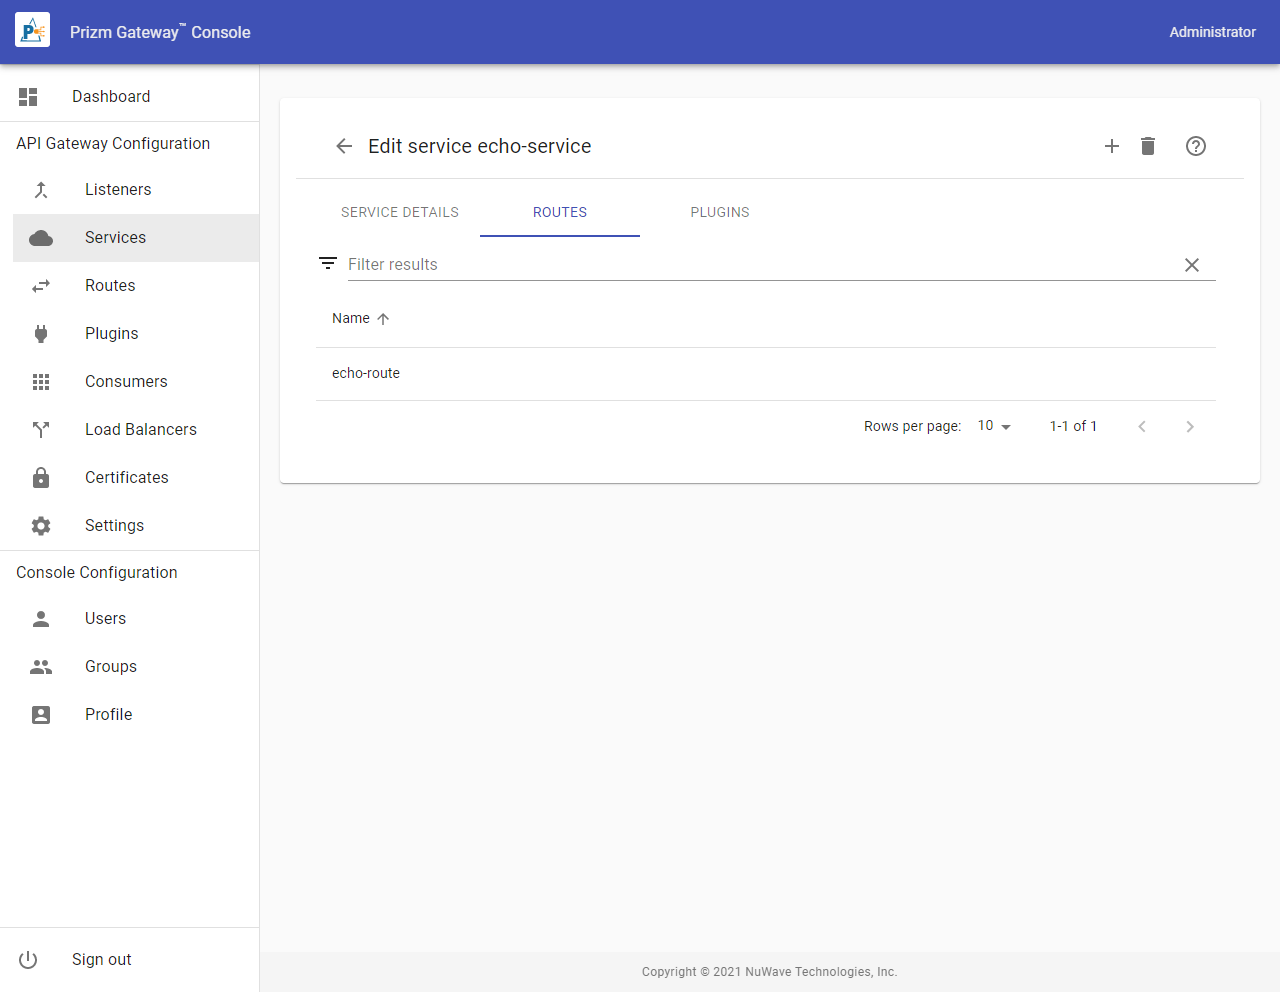This screenshot has width=1280, height=992.
Task: Open the Rows per page dropdown
Action: pos(994,426)
